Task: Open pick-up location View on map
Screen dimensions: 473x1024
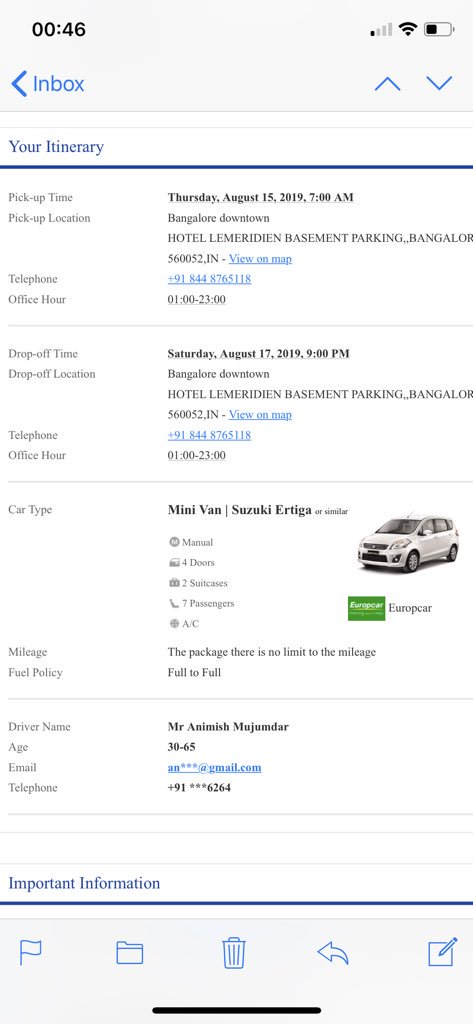Action: (x=260, y=259)
